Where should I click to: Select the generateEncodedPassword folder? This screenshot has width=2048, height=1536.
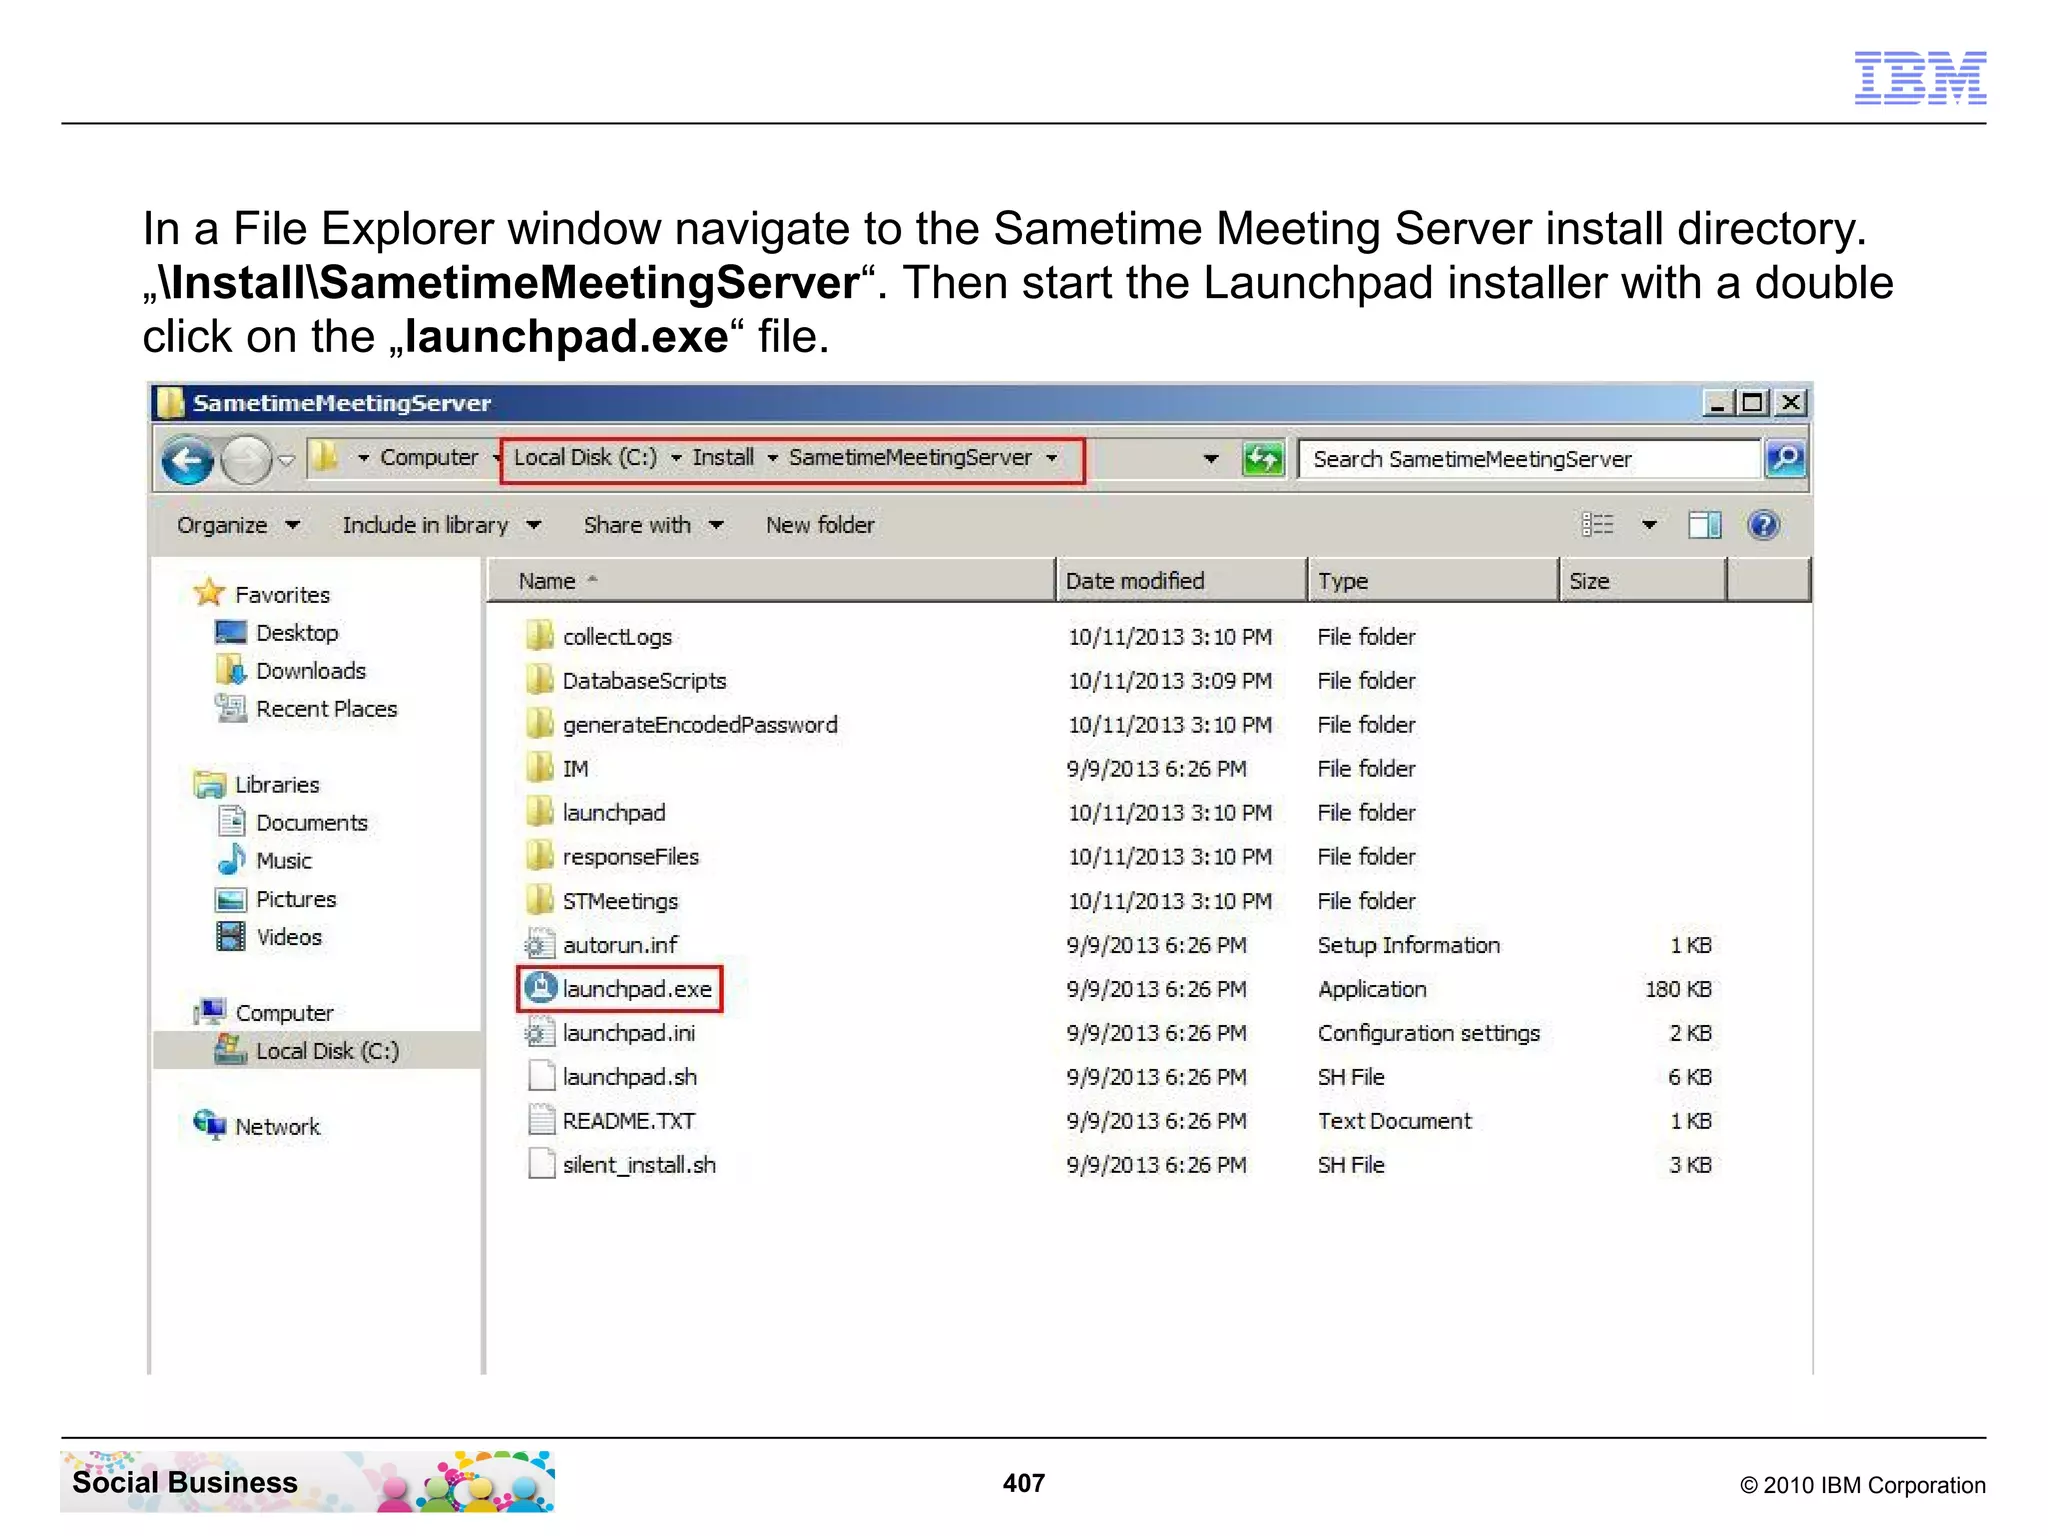click(700, 725)
